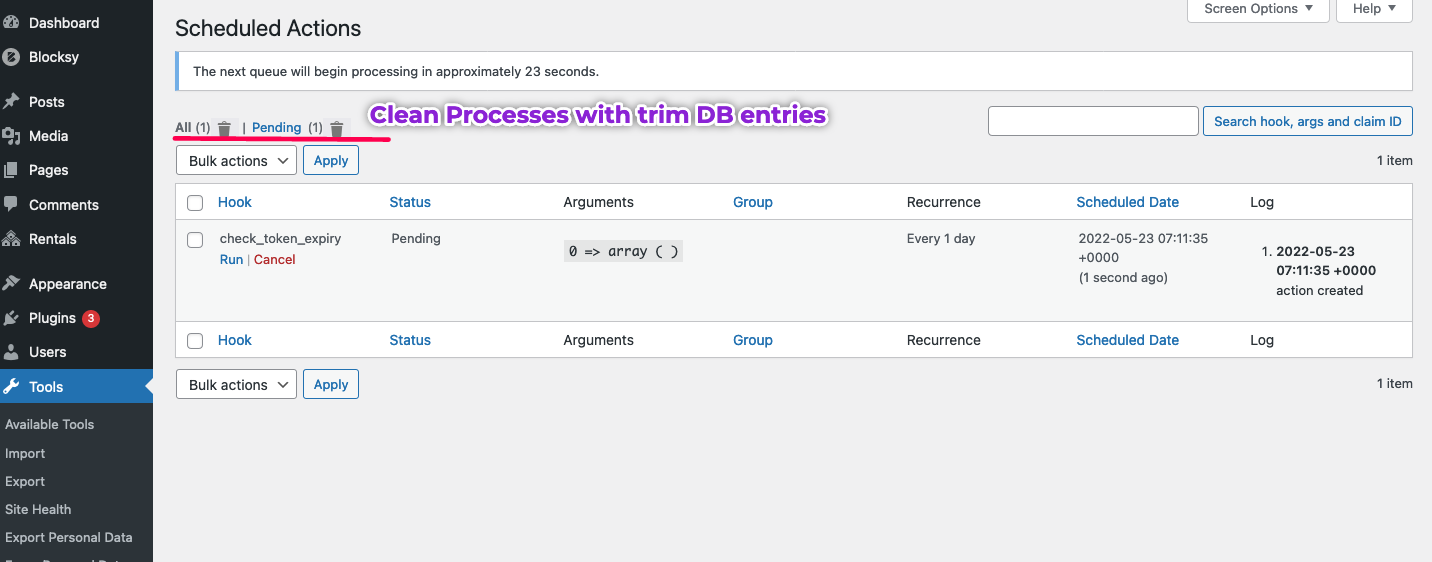This screenshot has width=1432, height=562.
Task: Select the check_token_expiry row checkbox
Action: (195, 240)
